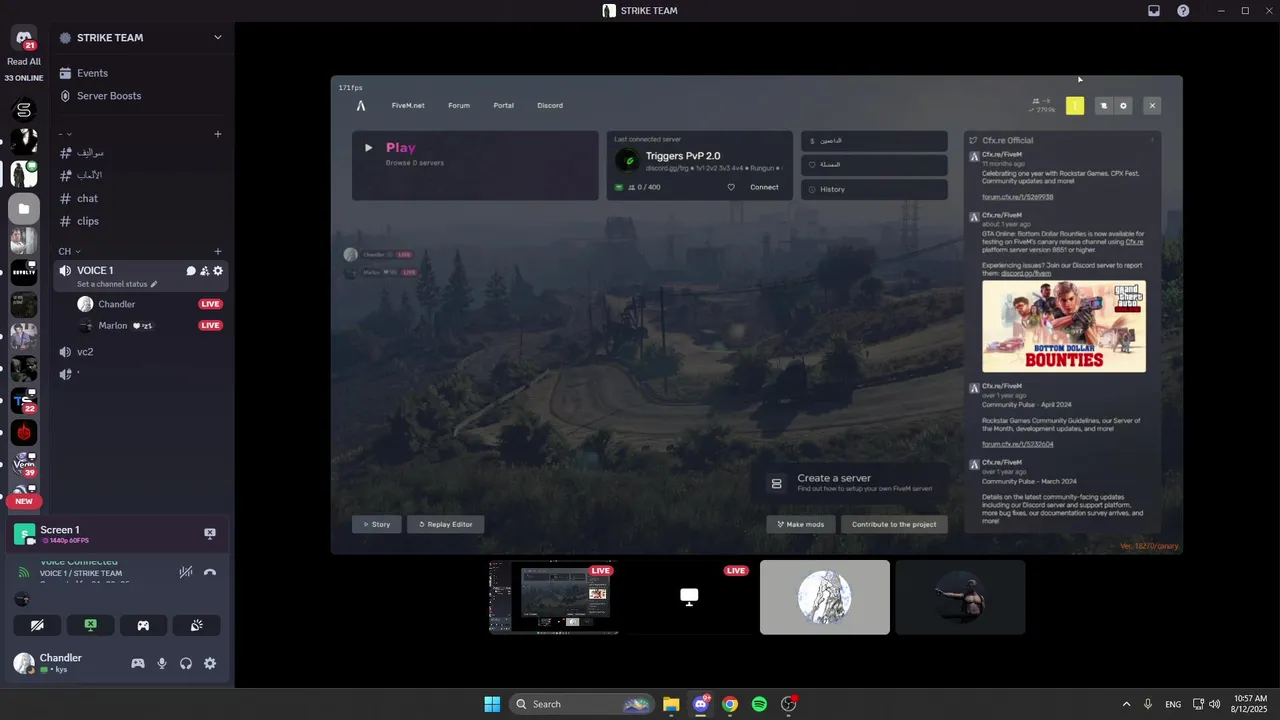Click Make mods button

(801, 524)
